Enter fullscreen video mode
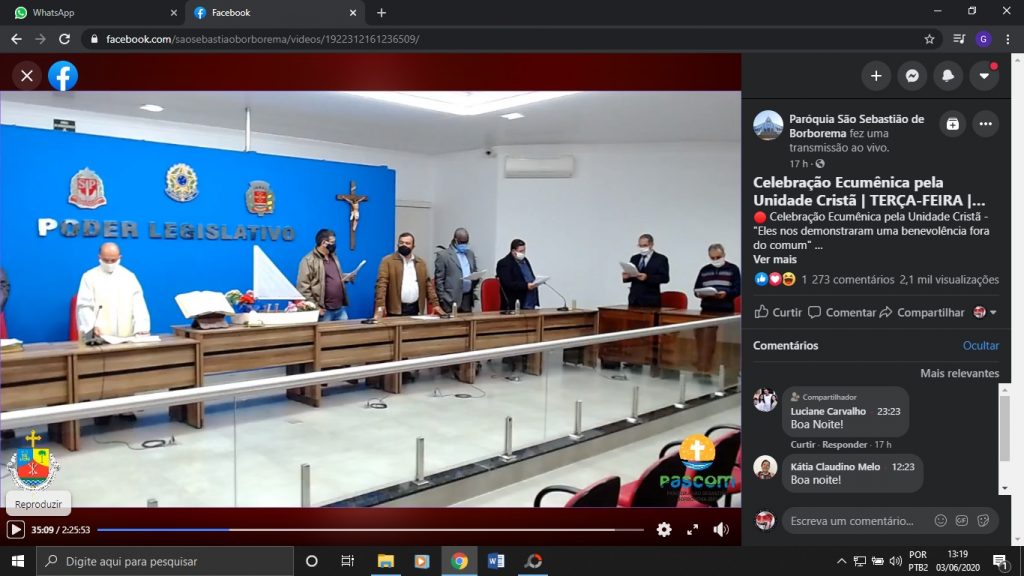Viewport: 1024px width, 576px height. 692,530
